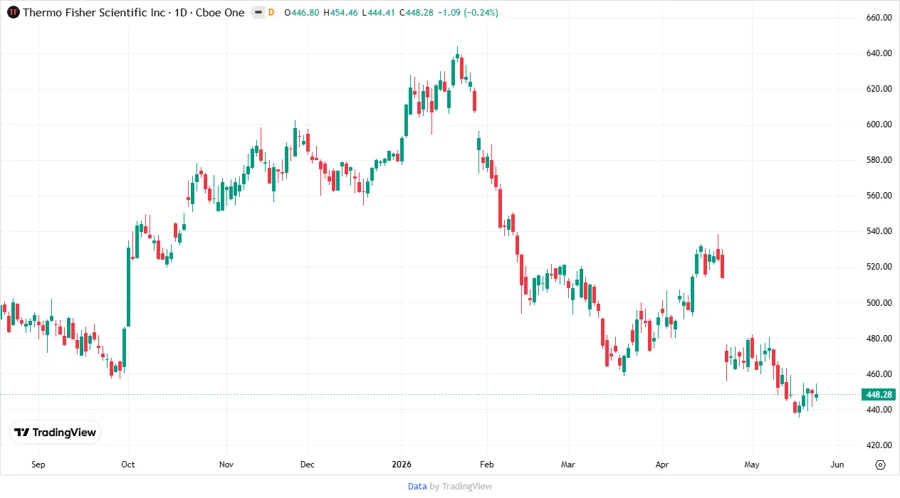This screenshot has height=498, width=900.
Task: Click the TradingView logo badge
Action: click(x=55, y=433)
